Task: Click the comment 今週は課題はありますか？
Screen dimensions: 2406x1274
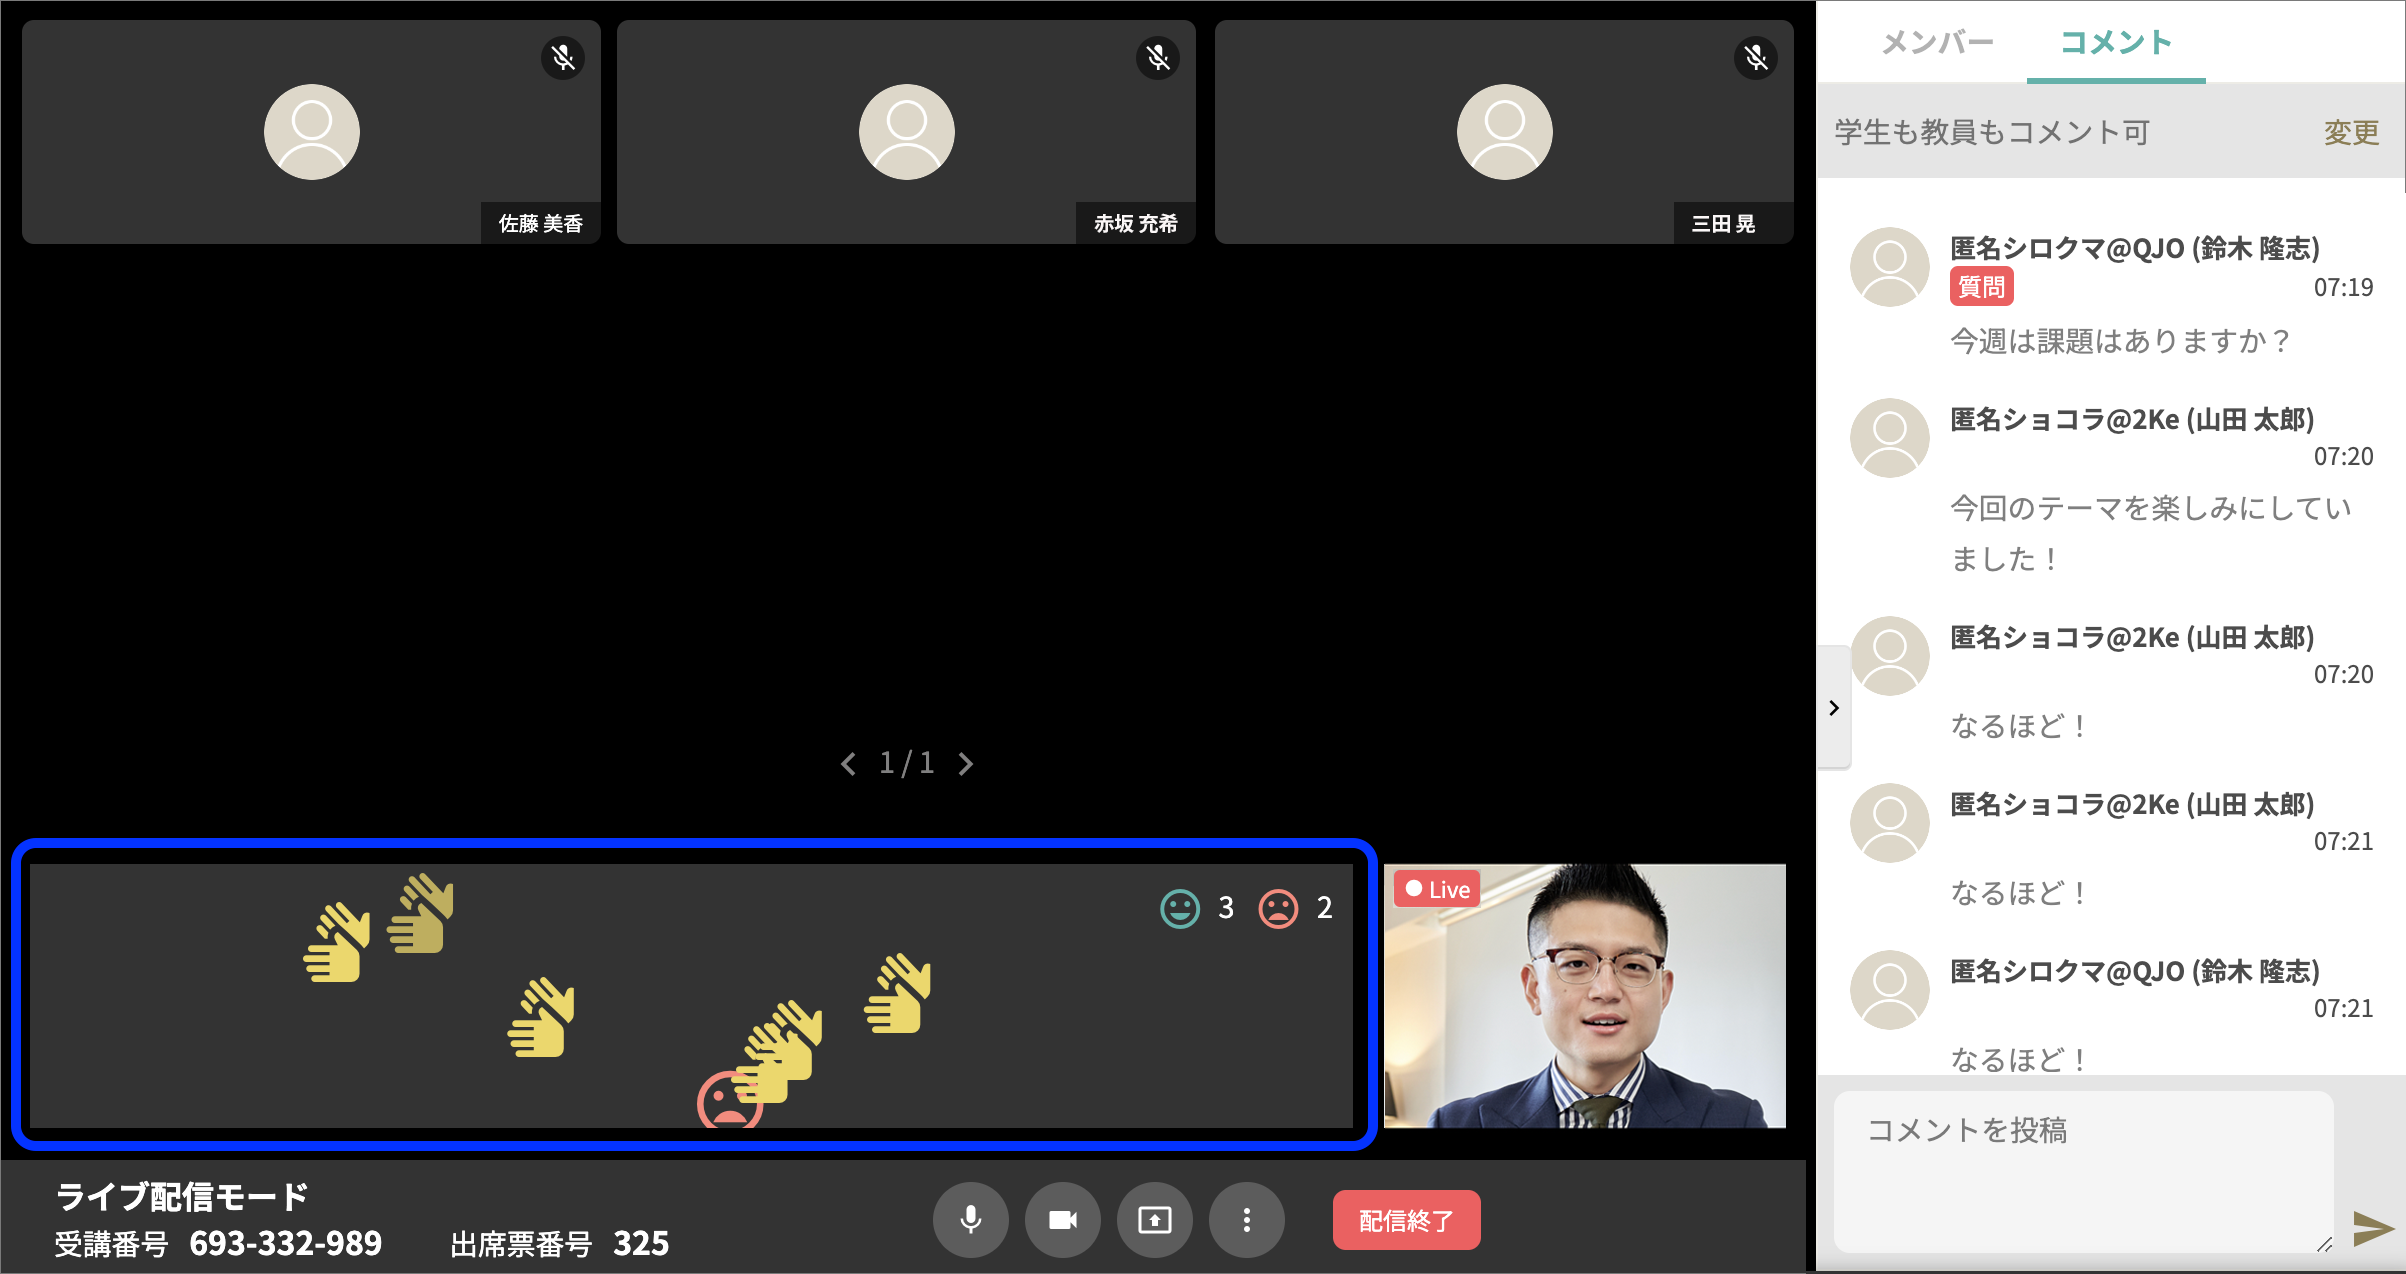Action: 2120,341
